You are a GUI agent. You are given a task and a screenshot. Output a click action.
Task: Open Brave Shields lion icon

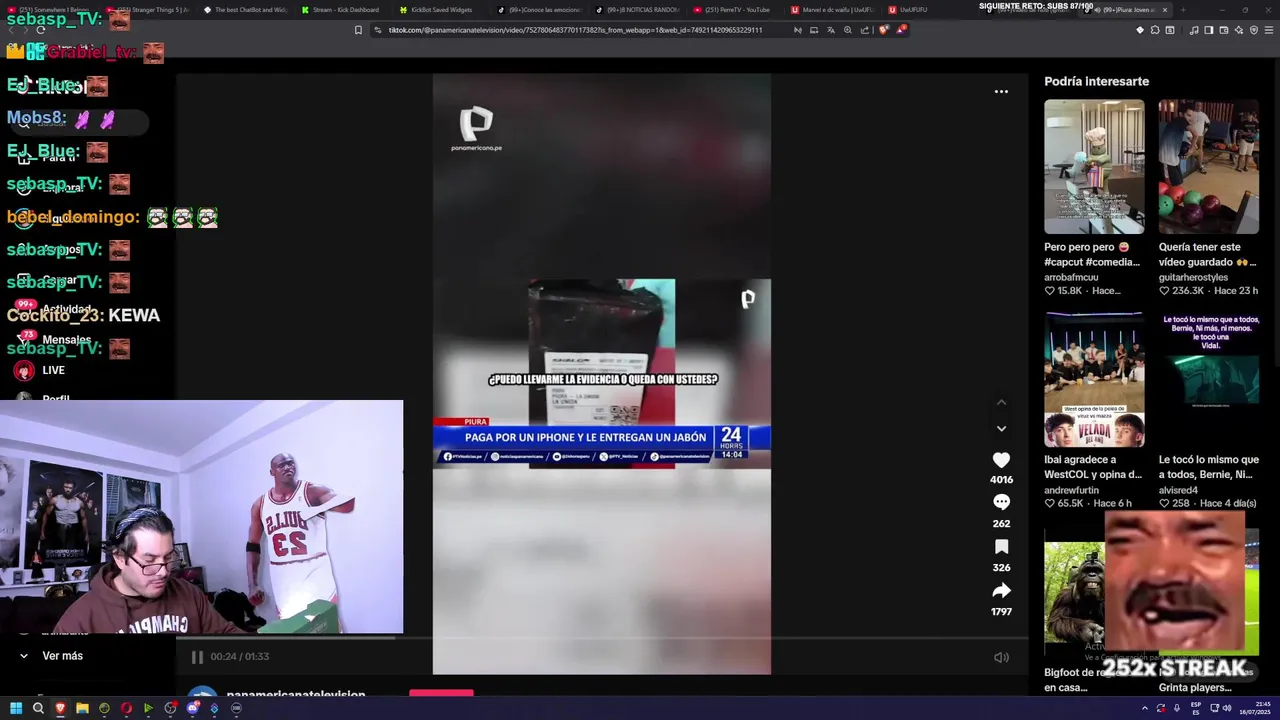pyautogui.click(x=883, y=30)
